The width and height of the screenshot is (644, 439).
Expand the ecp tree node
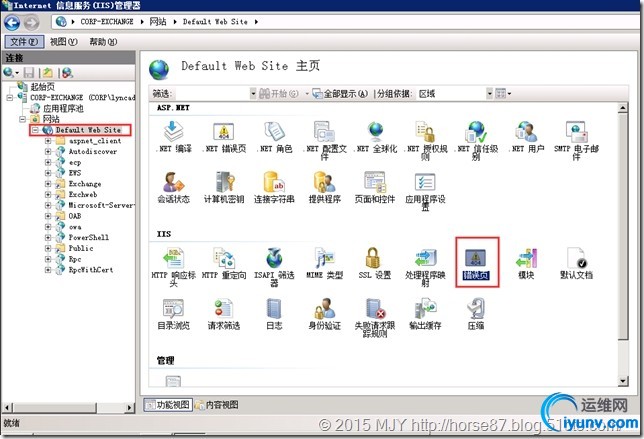point(48,162)
